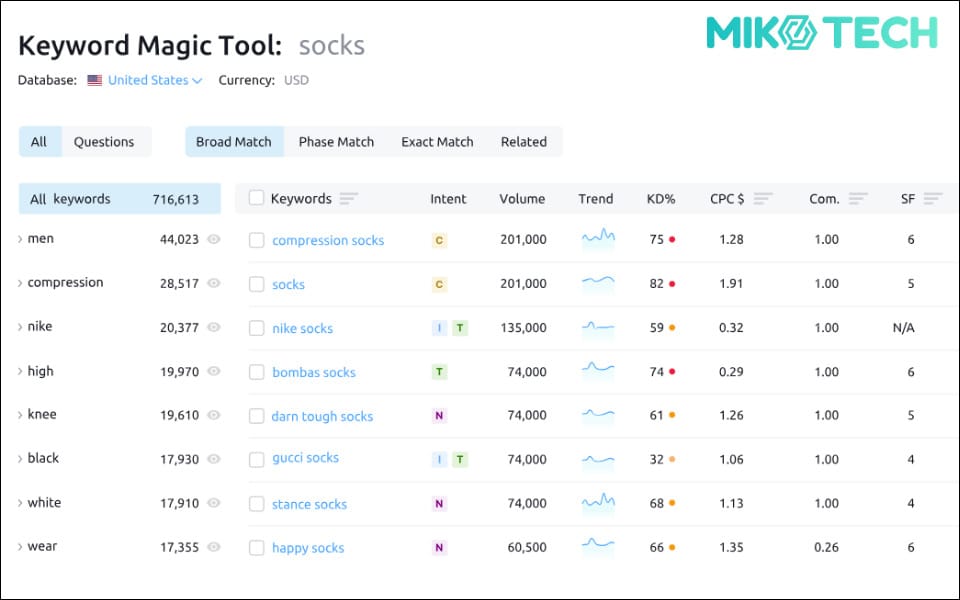Tick the select-all Keywords checkbox
This screenshot has height=600, width=960.
pyautogui.click(x=256, y=198)
